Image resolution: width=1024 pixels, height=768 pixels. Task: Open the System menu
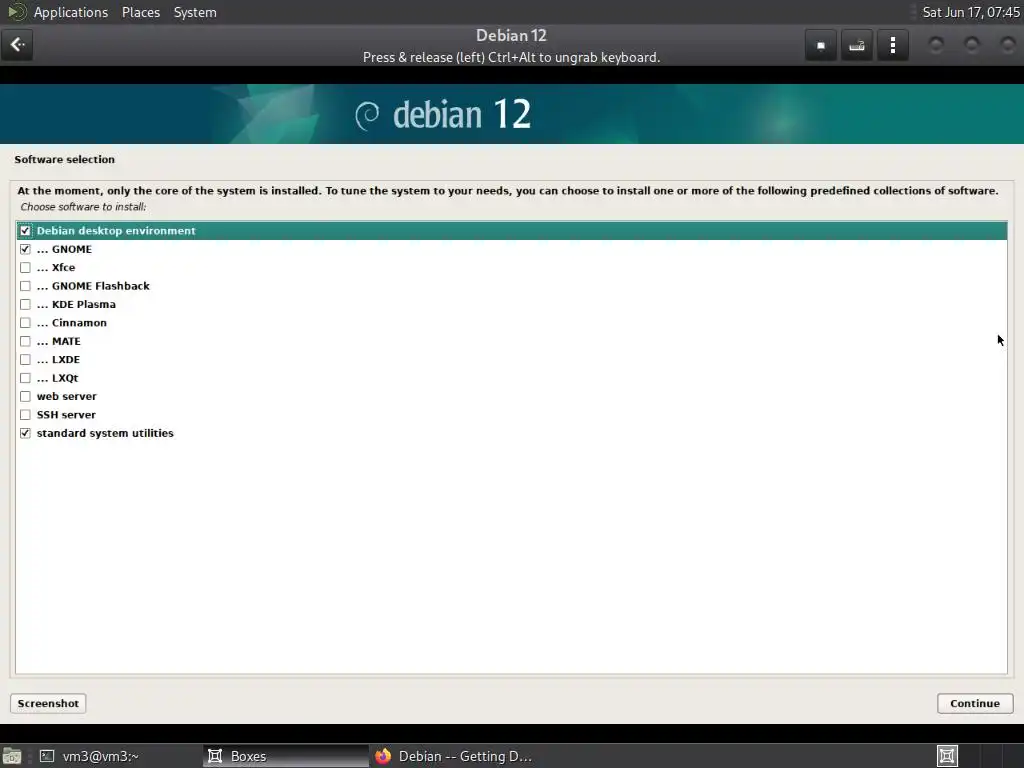(195, 12)
